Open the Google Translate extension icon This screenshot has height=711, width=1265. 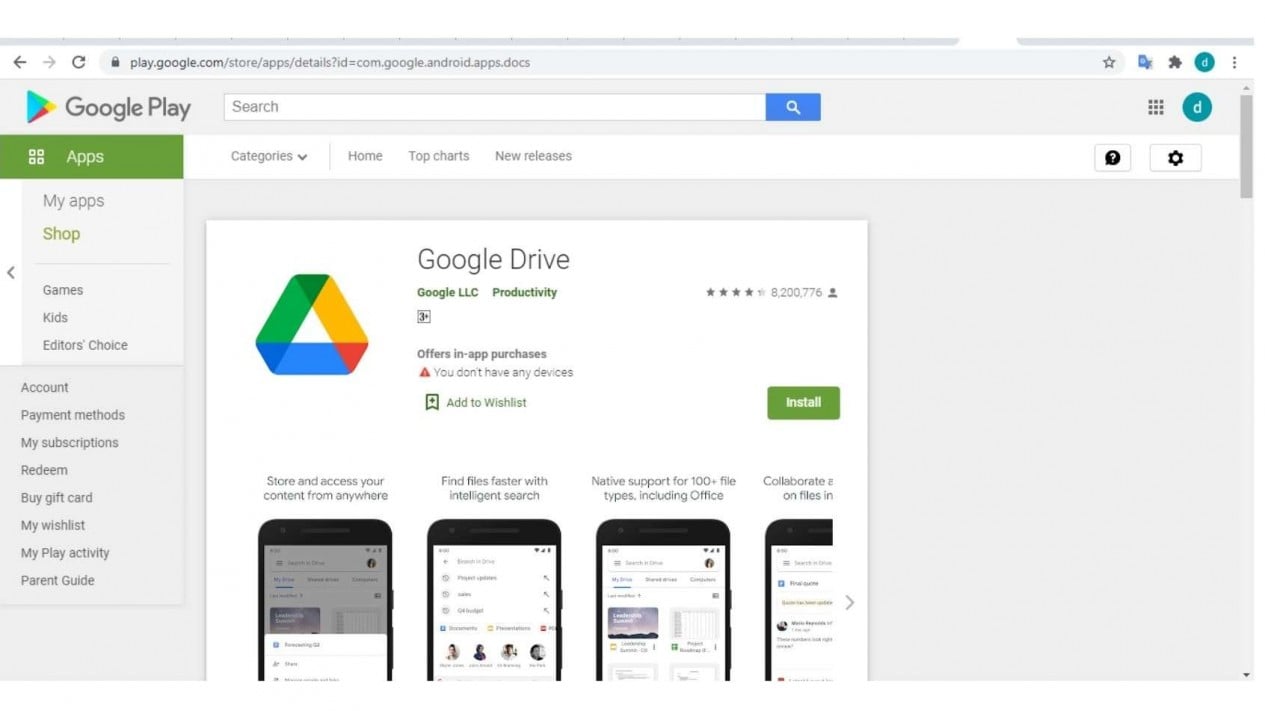click(1145, 62)
